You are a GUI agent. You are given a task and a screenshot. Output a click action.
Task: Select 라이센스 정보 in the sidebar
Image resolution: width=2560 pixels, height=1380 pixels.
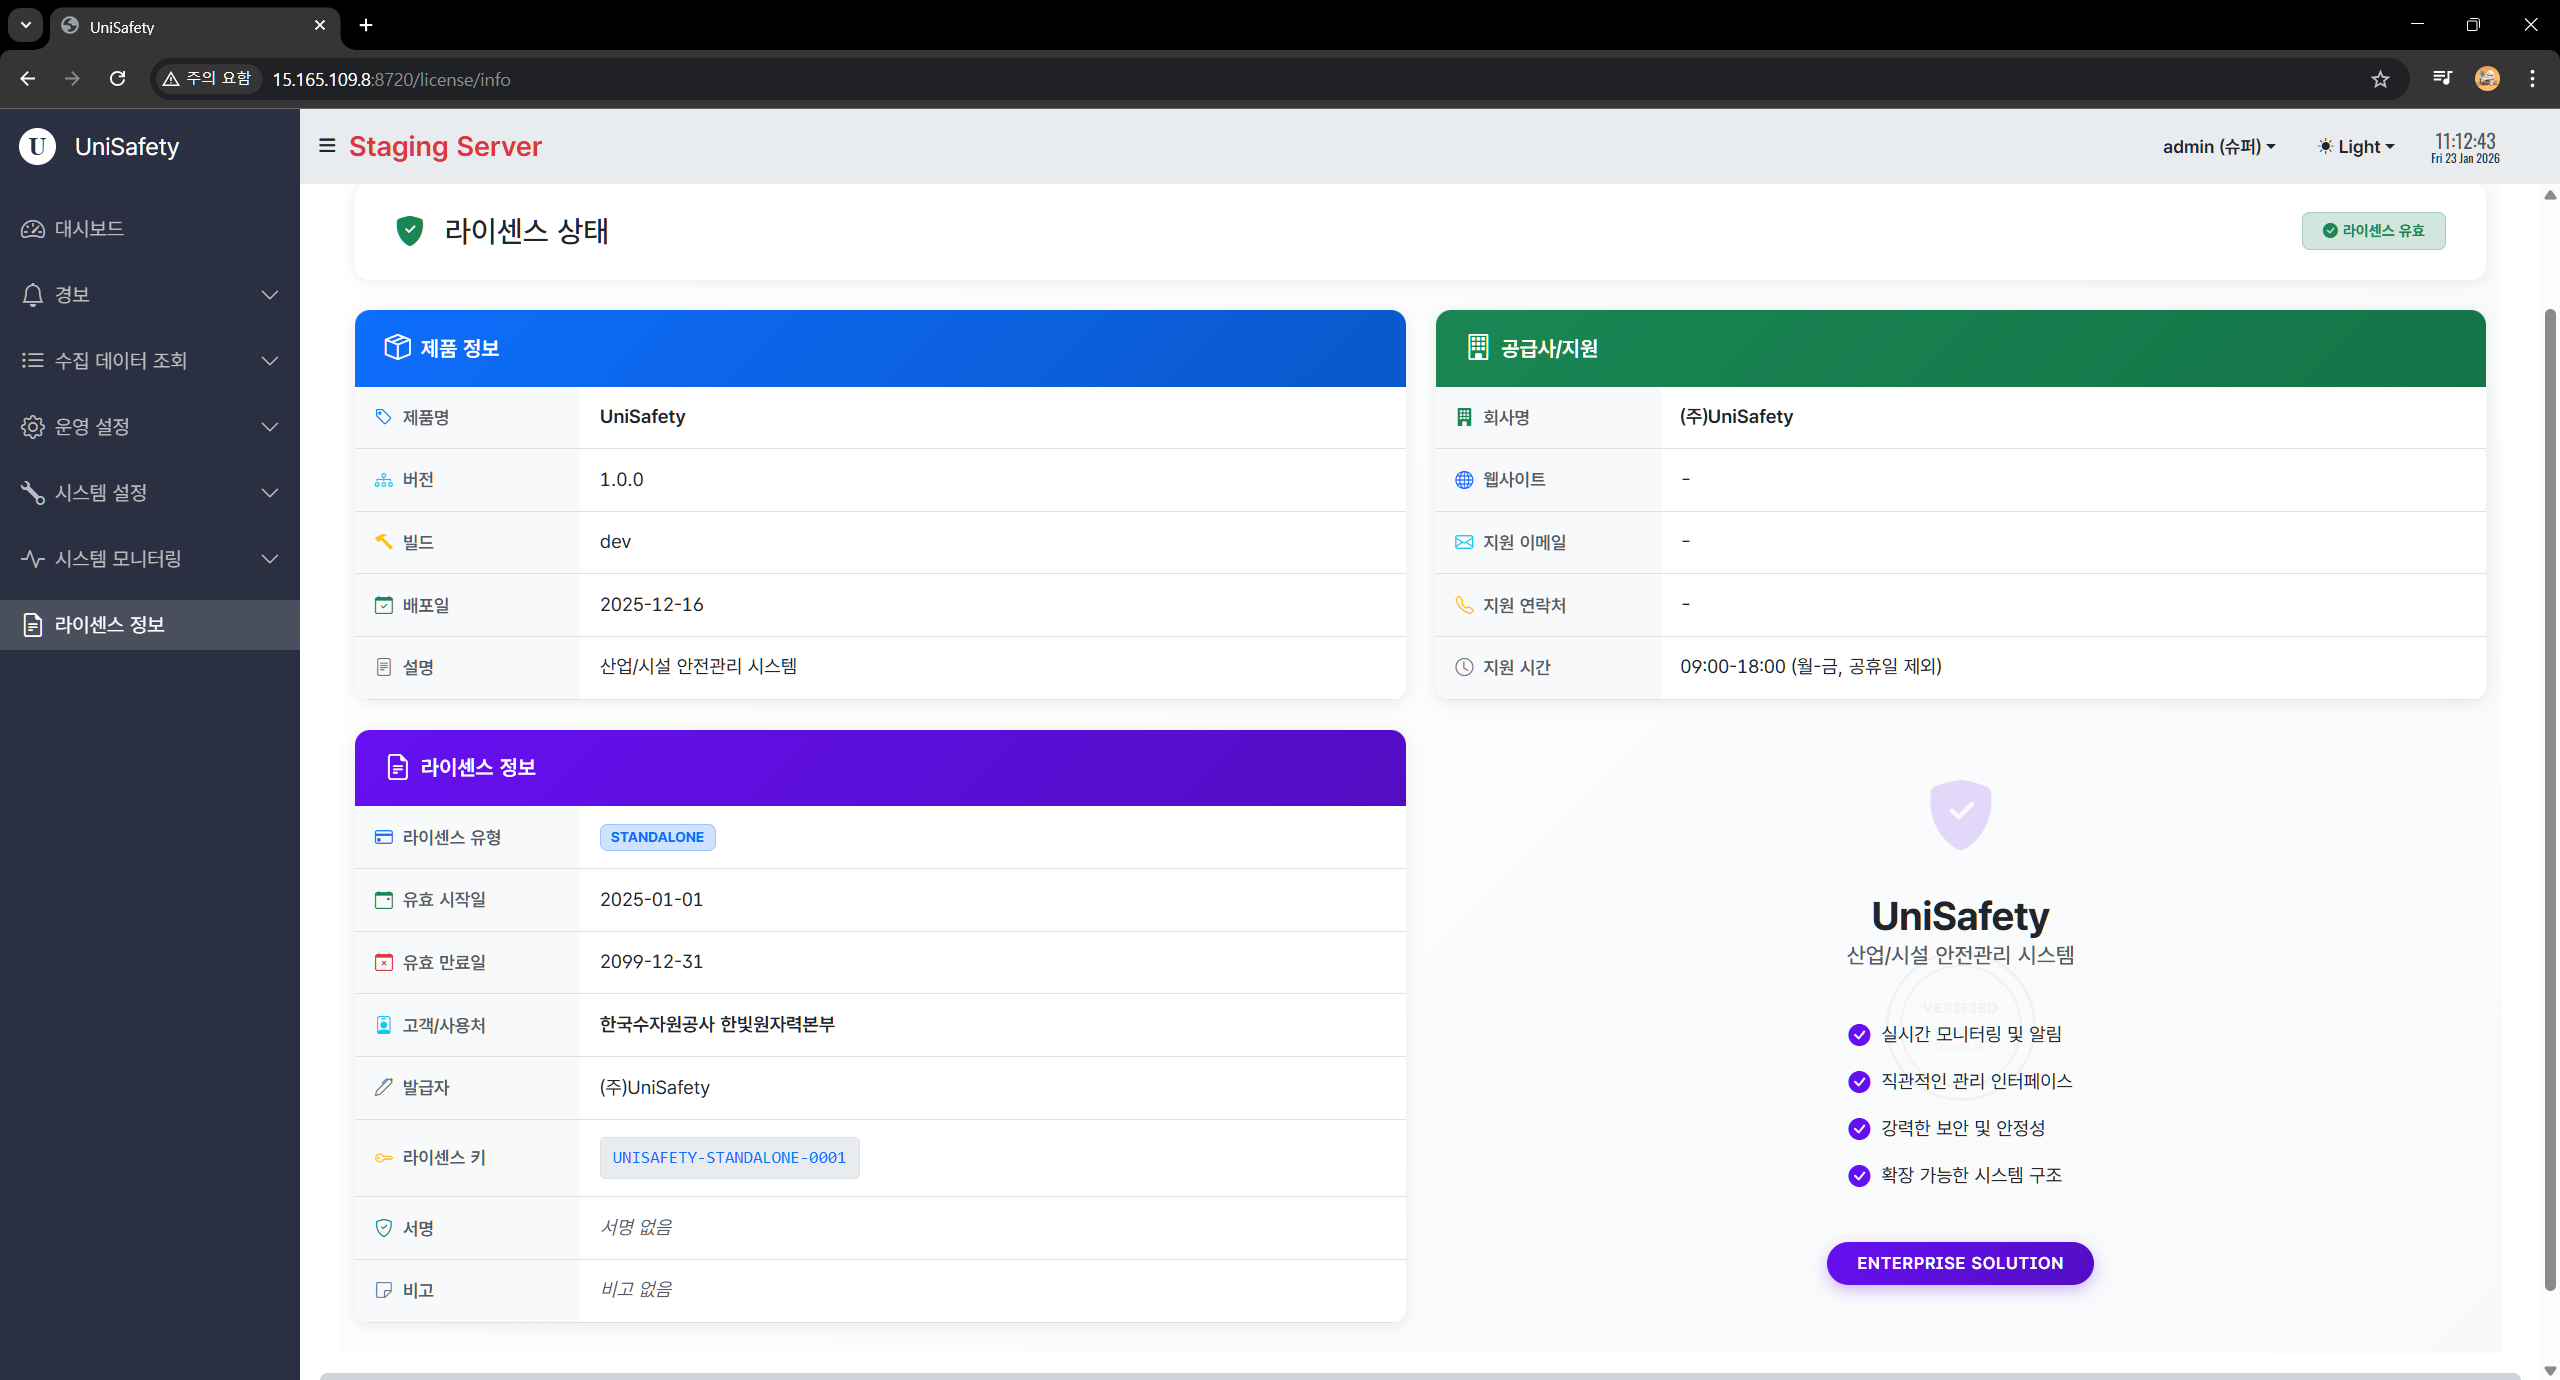click(150, 624)
